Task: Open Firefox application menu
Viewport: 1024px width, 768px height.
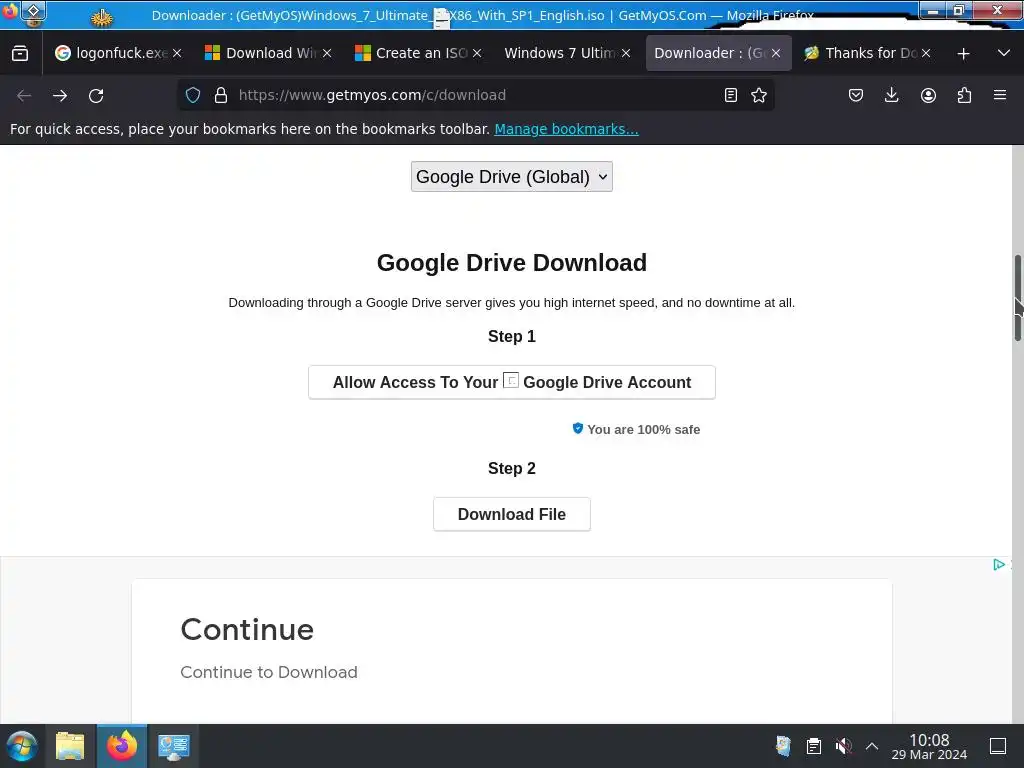Action: coord(1000,95)
